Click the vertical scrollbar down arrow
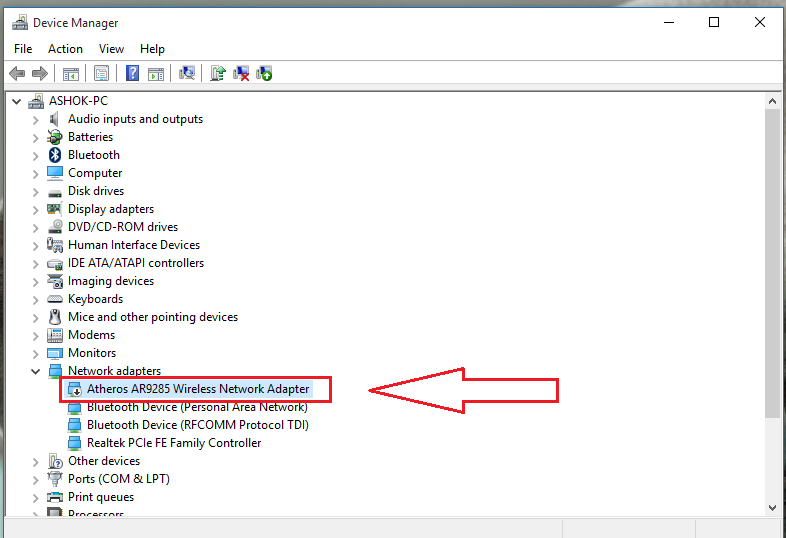The image size is (786, 538). click(772, 508)
